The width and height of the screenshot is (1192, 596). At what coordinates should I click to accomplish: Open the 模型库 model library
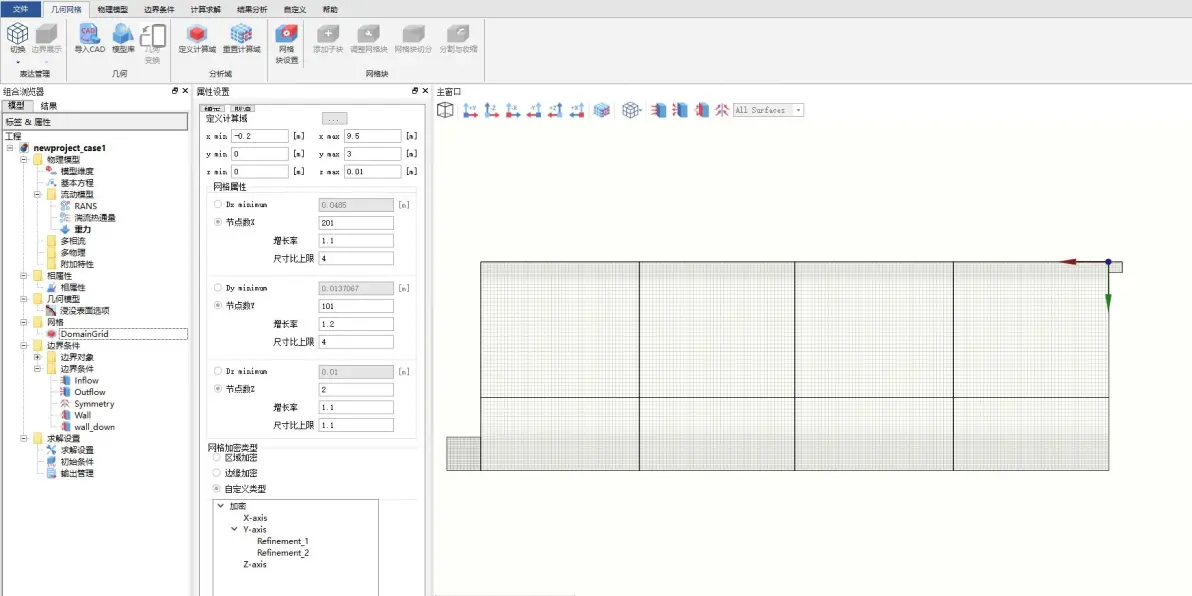point(123,37)
